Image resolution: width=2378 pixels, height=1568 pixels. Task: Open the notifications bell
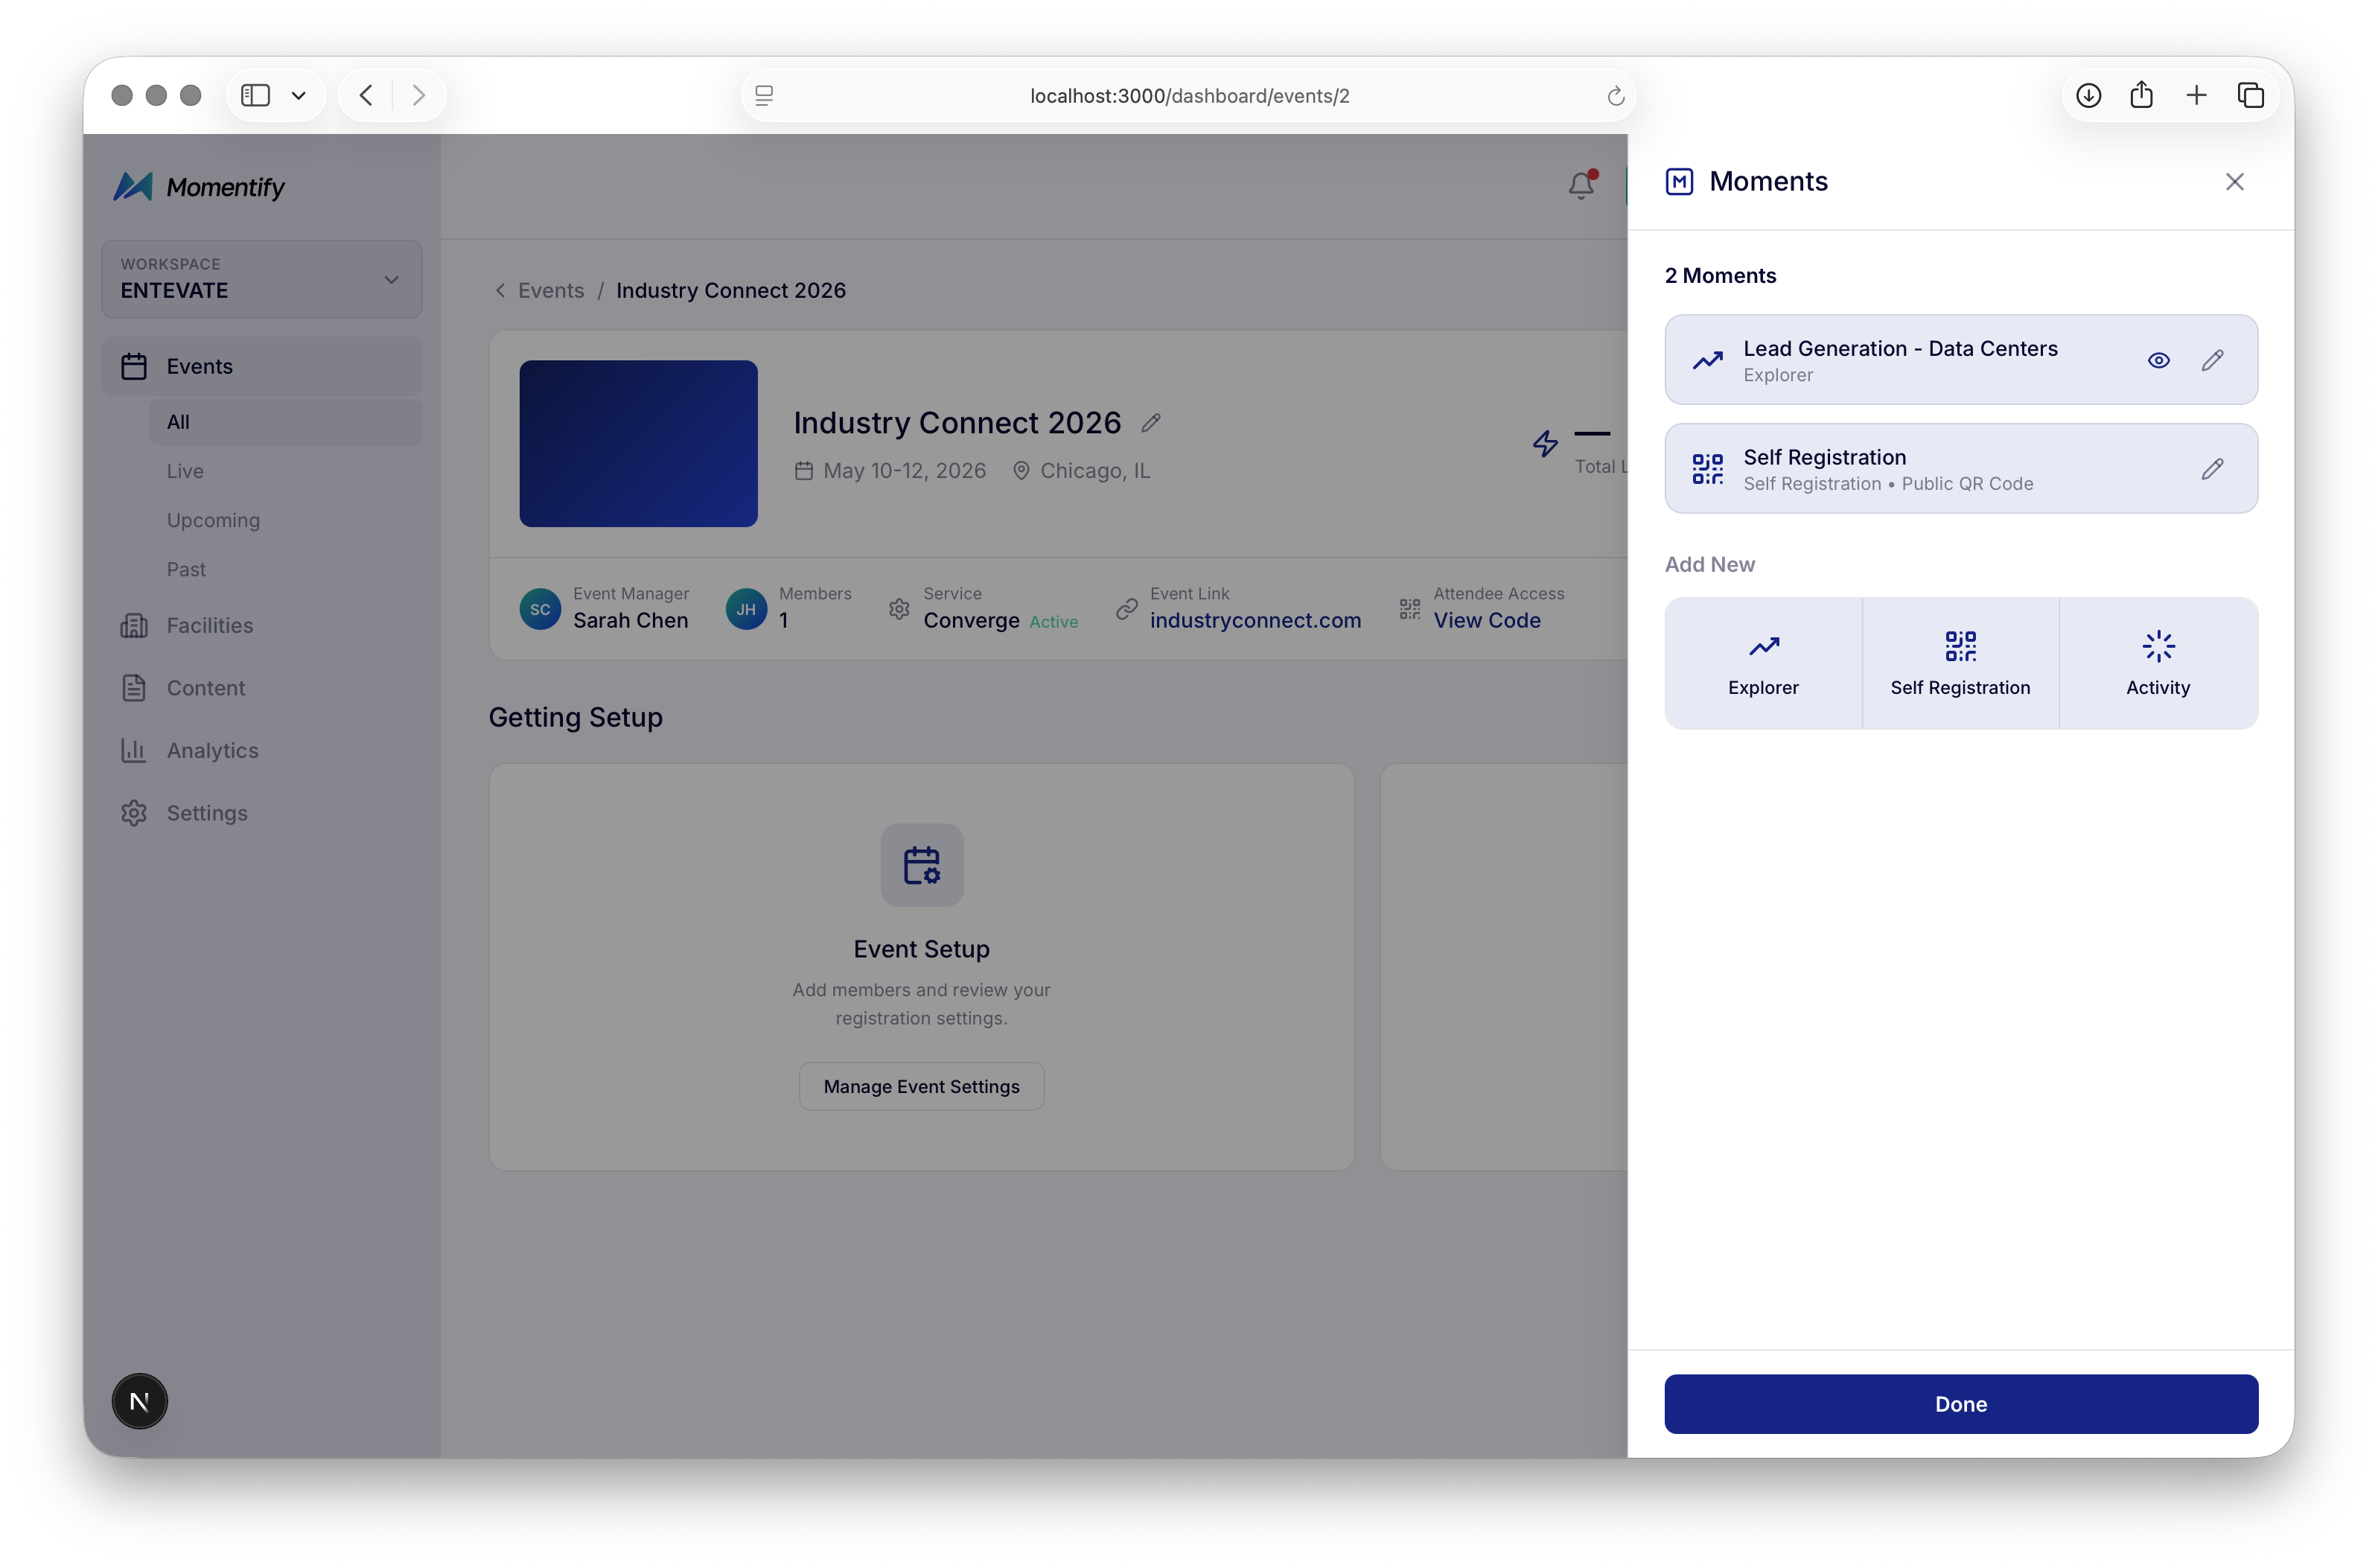(1580, 186)
